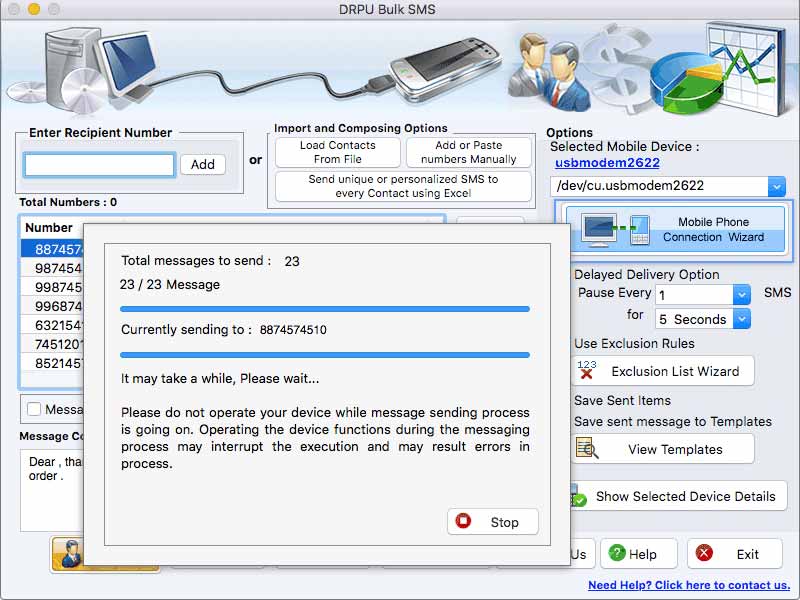Click the sending progress bar in the dialog
800x600 pixels.
[324, 307]
